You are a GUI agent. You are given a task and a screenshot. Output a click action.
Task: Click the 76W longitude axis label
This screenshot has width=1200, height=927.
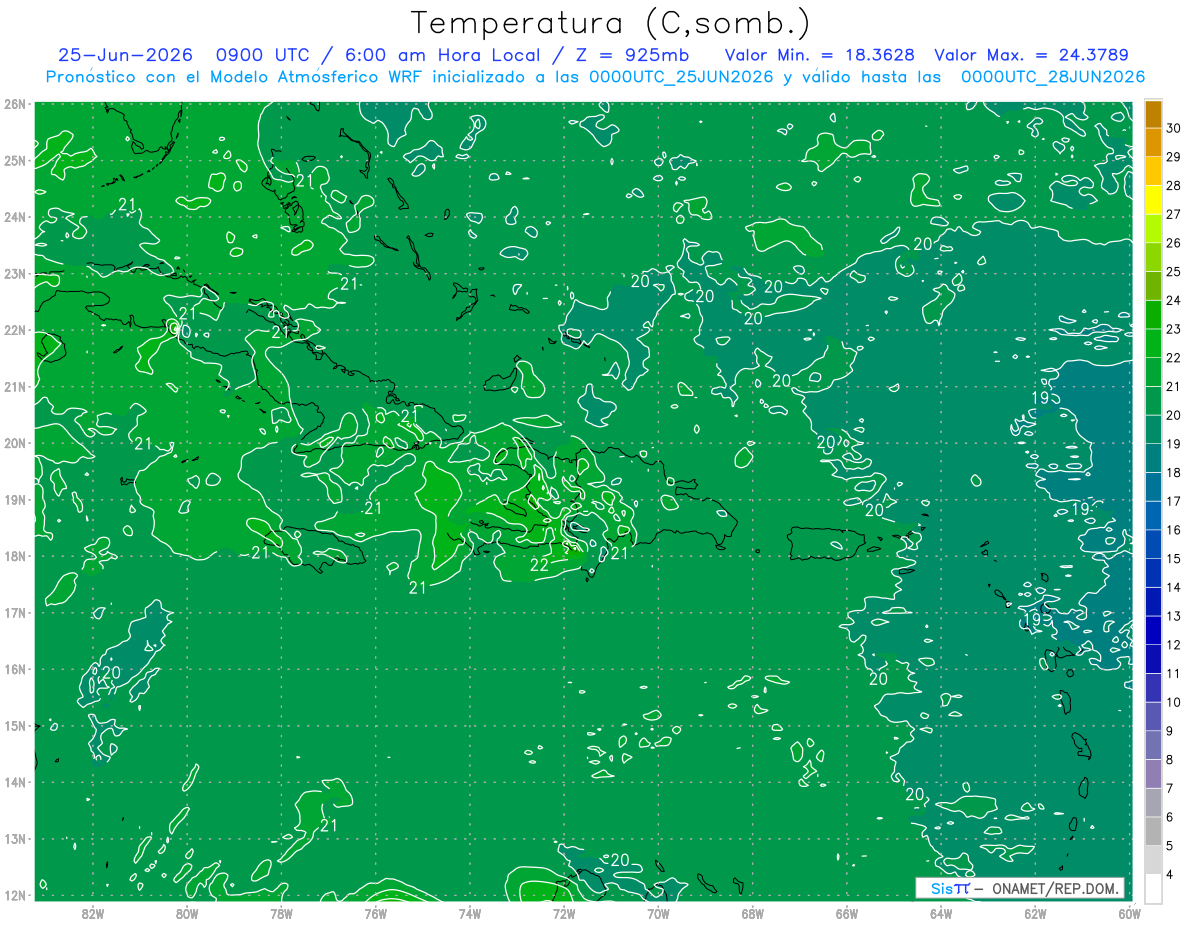click(375, 913)
